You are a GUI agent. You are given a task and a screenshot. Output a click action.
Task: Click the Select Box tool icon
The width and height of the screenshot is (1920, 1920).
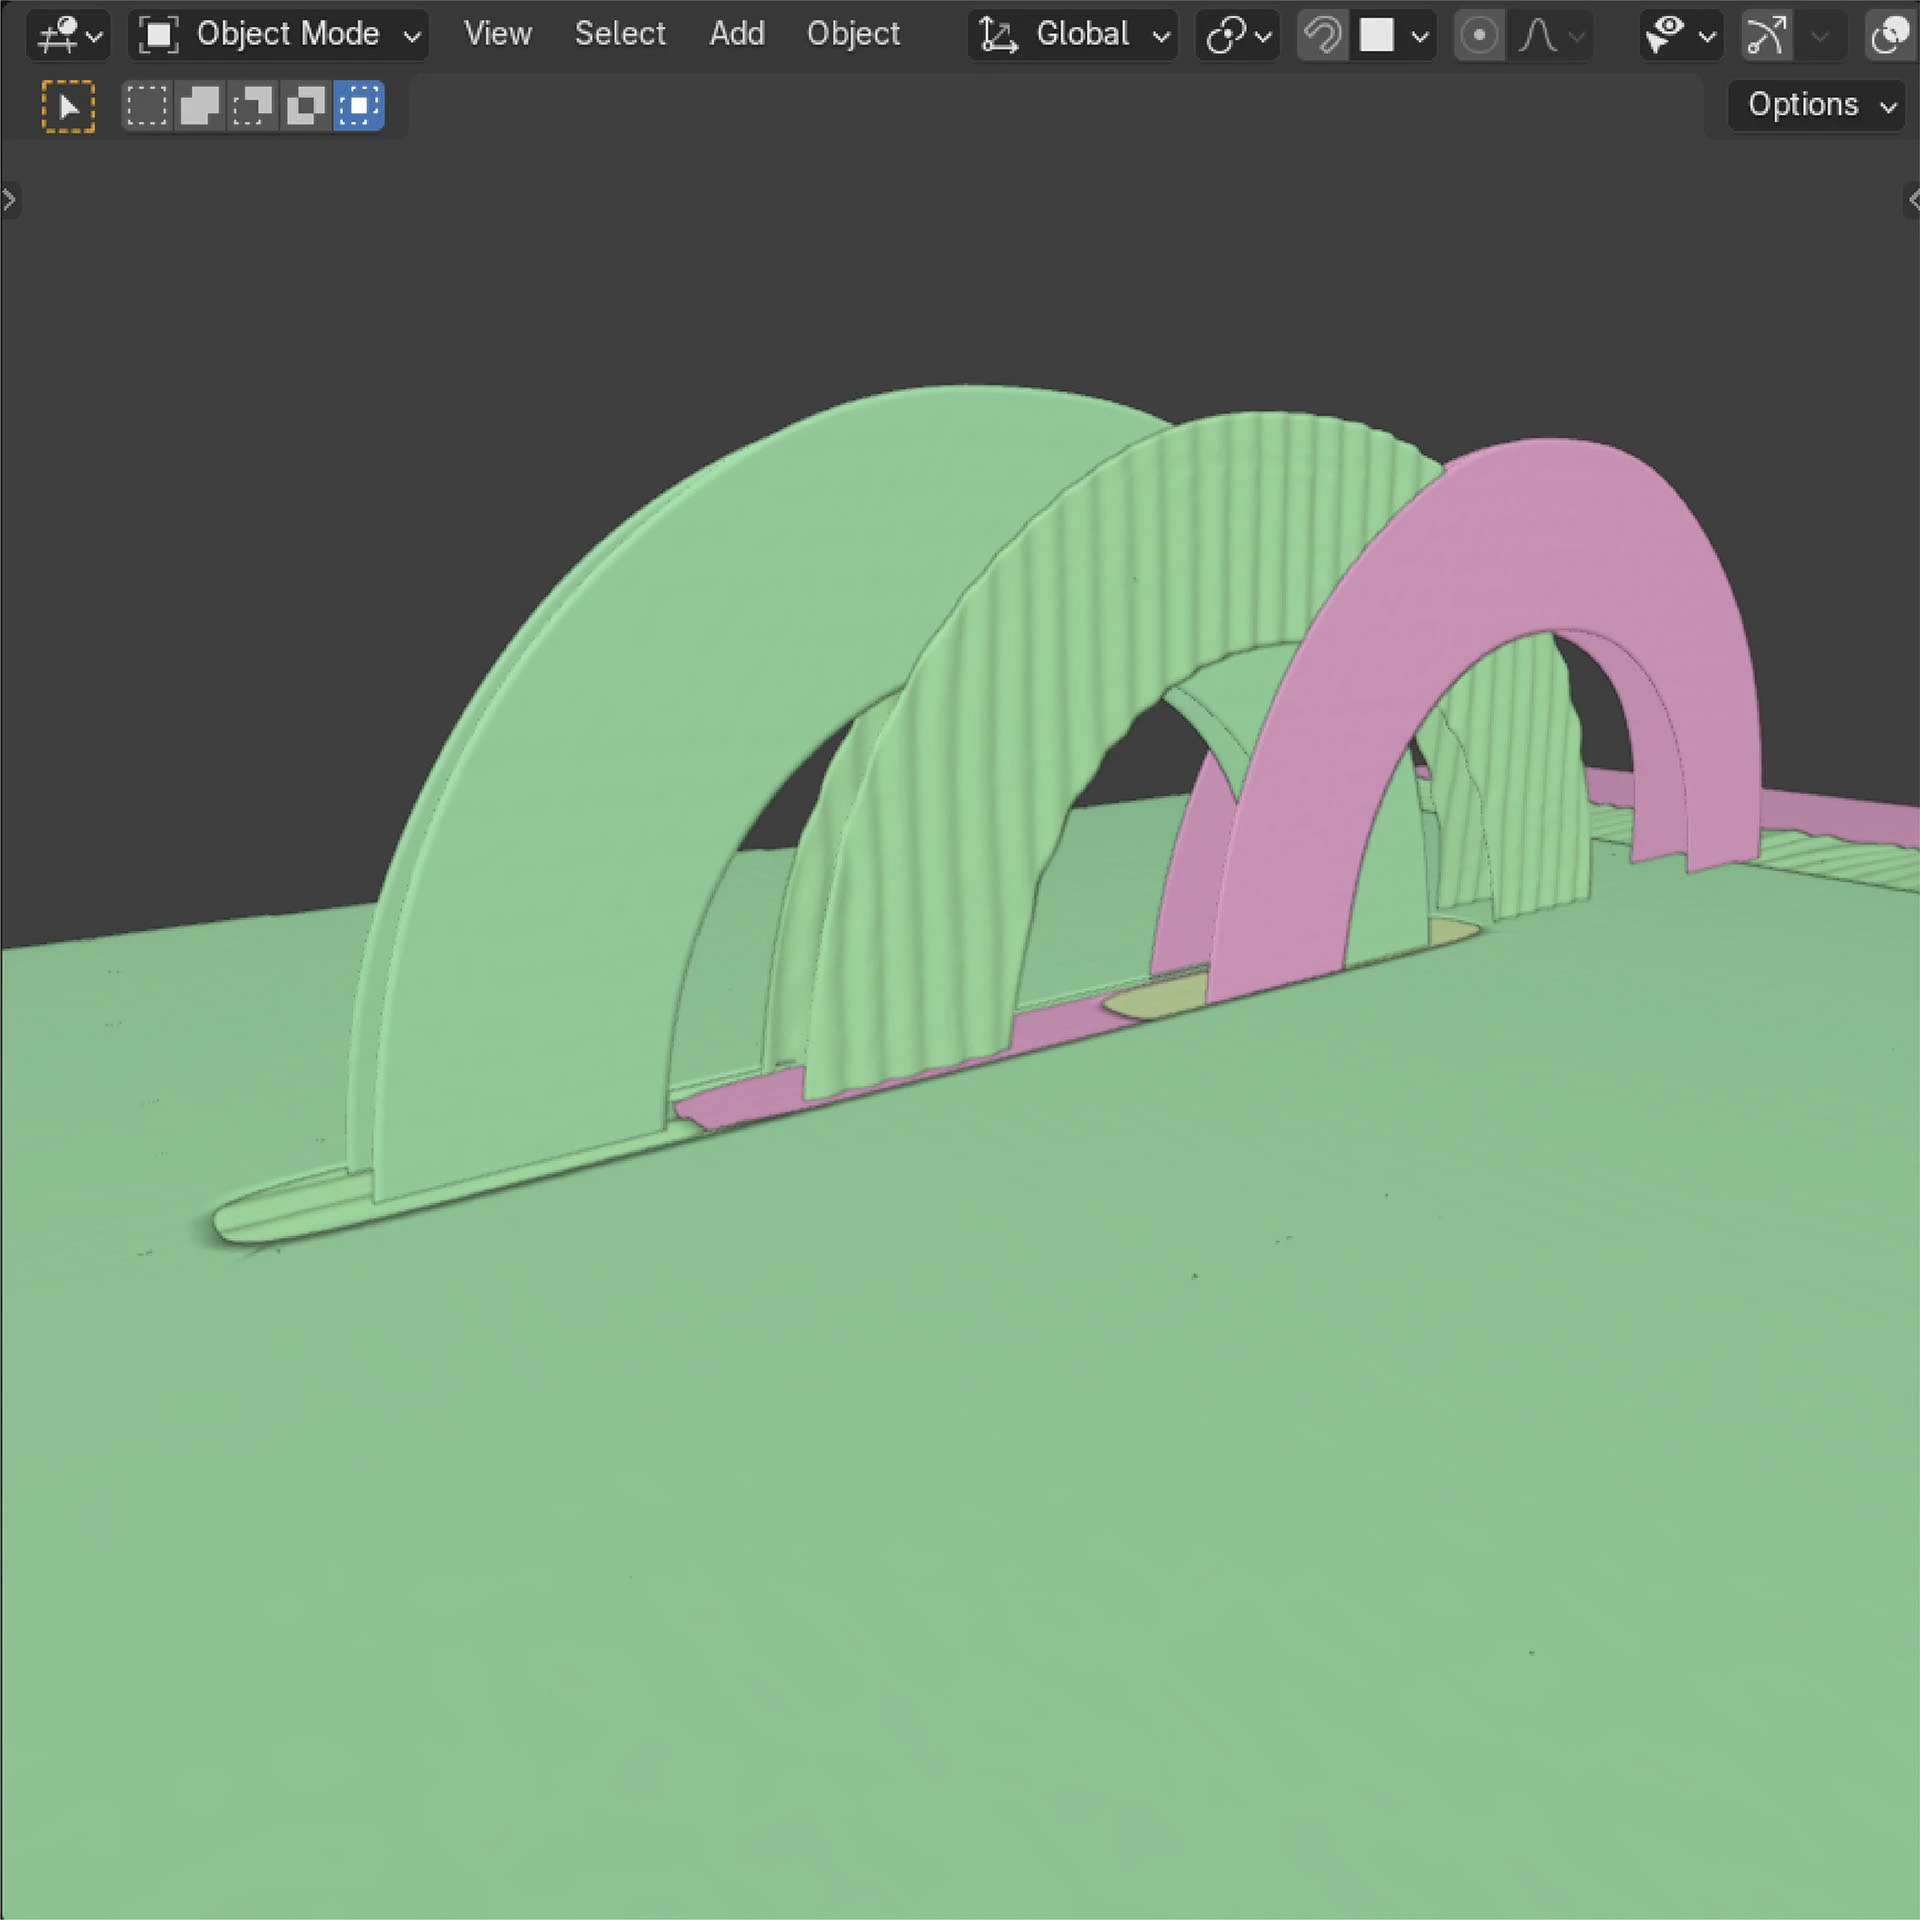coord(68,106)
